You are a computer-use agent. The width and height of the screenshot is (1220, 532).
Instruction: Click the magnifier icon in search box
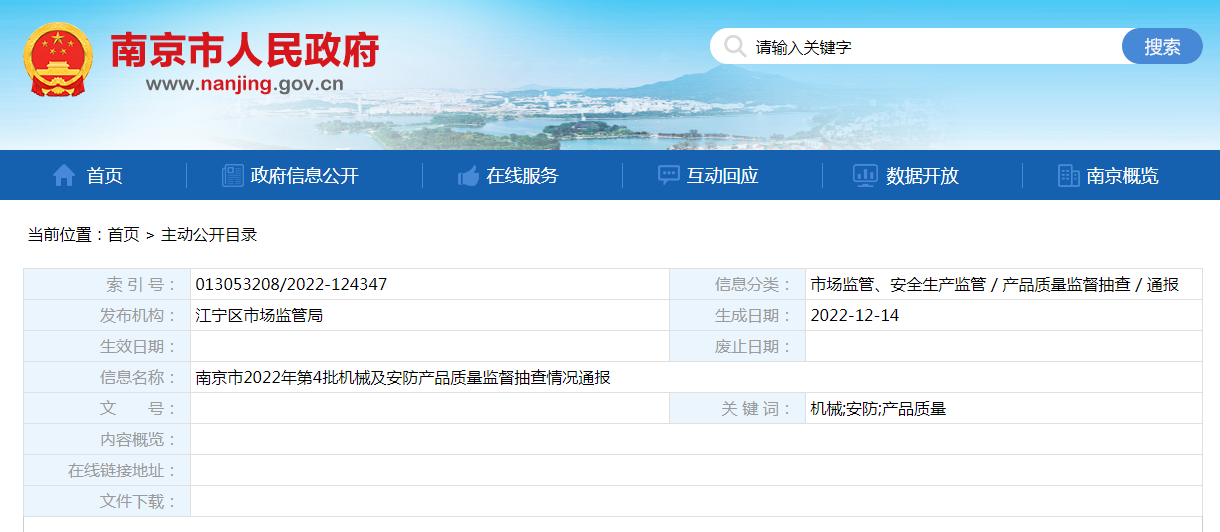(x=735, y=46)
